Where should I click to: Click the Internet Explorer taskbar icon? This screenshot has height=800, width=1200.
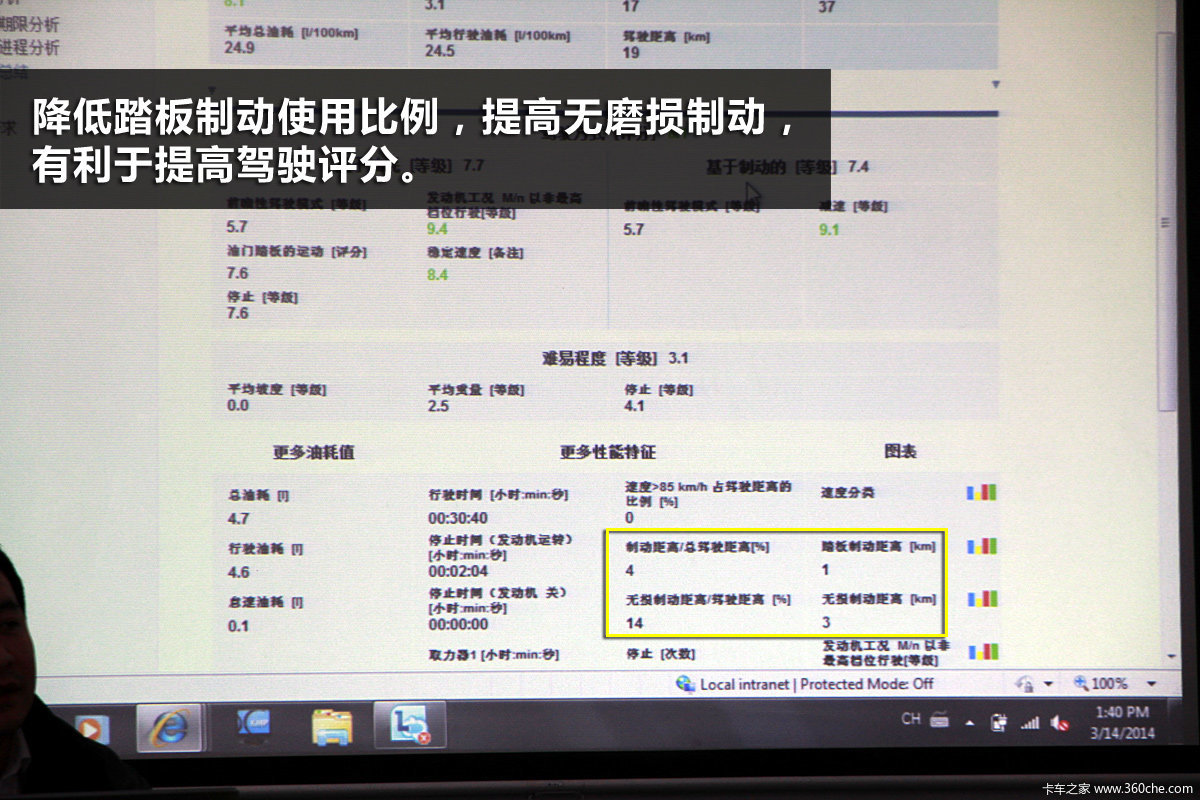click(x=169, y=727)
